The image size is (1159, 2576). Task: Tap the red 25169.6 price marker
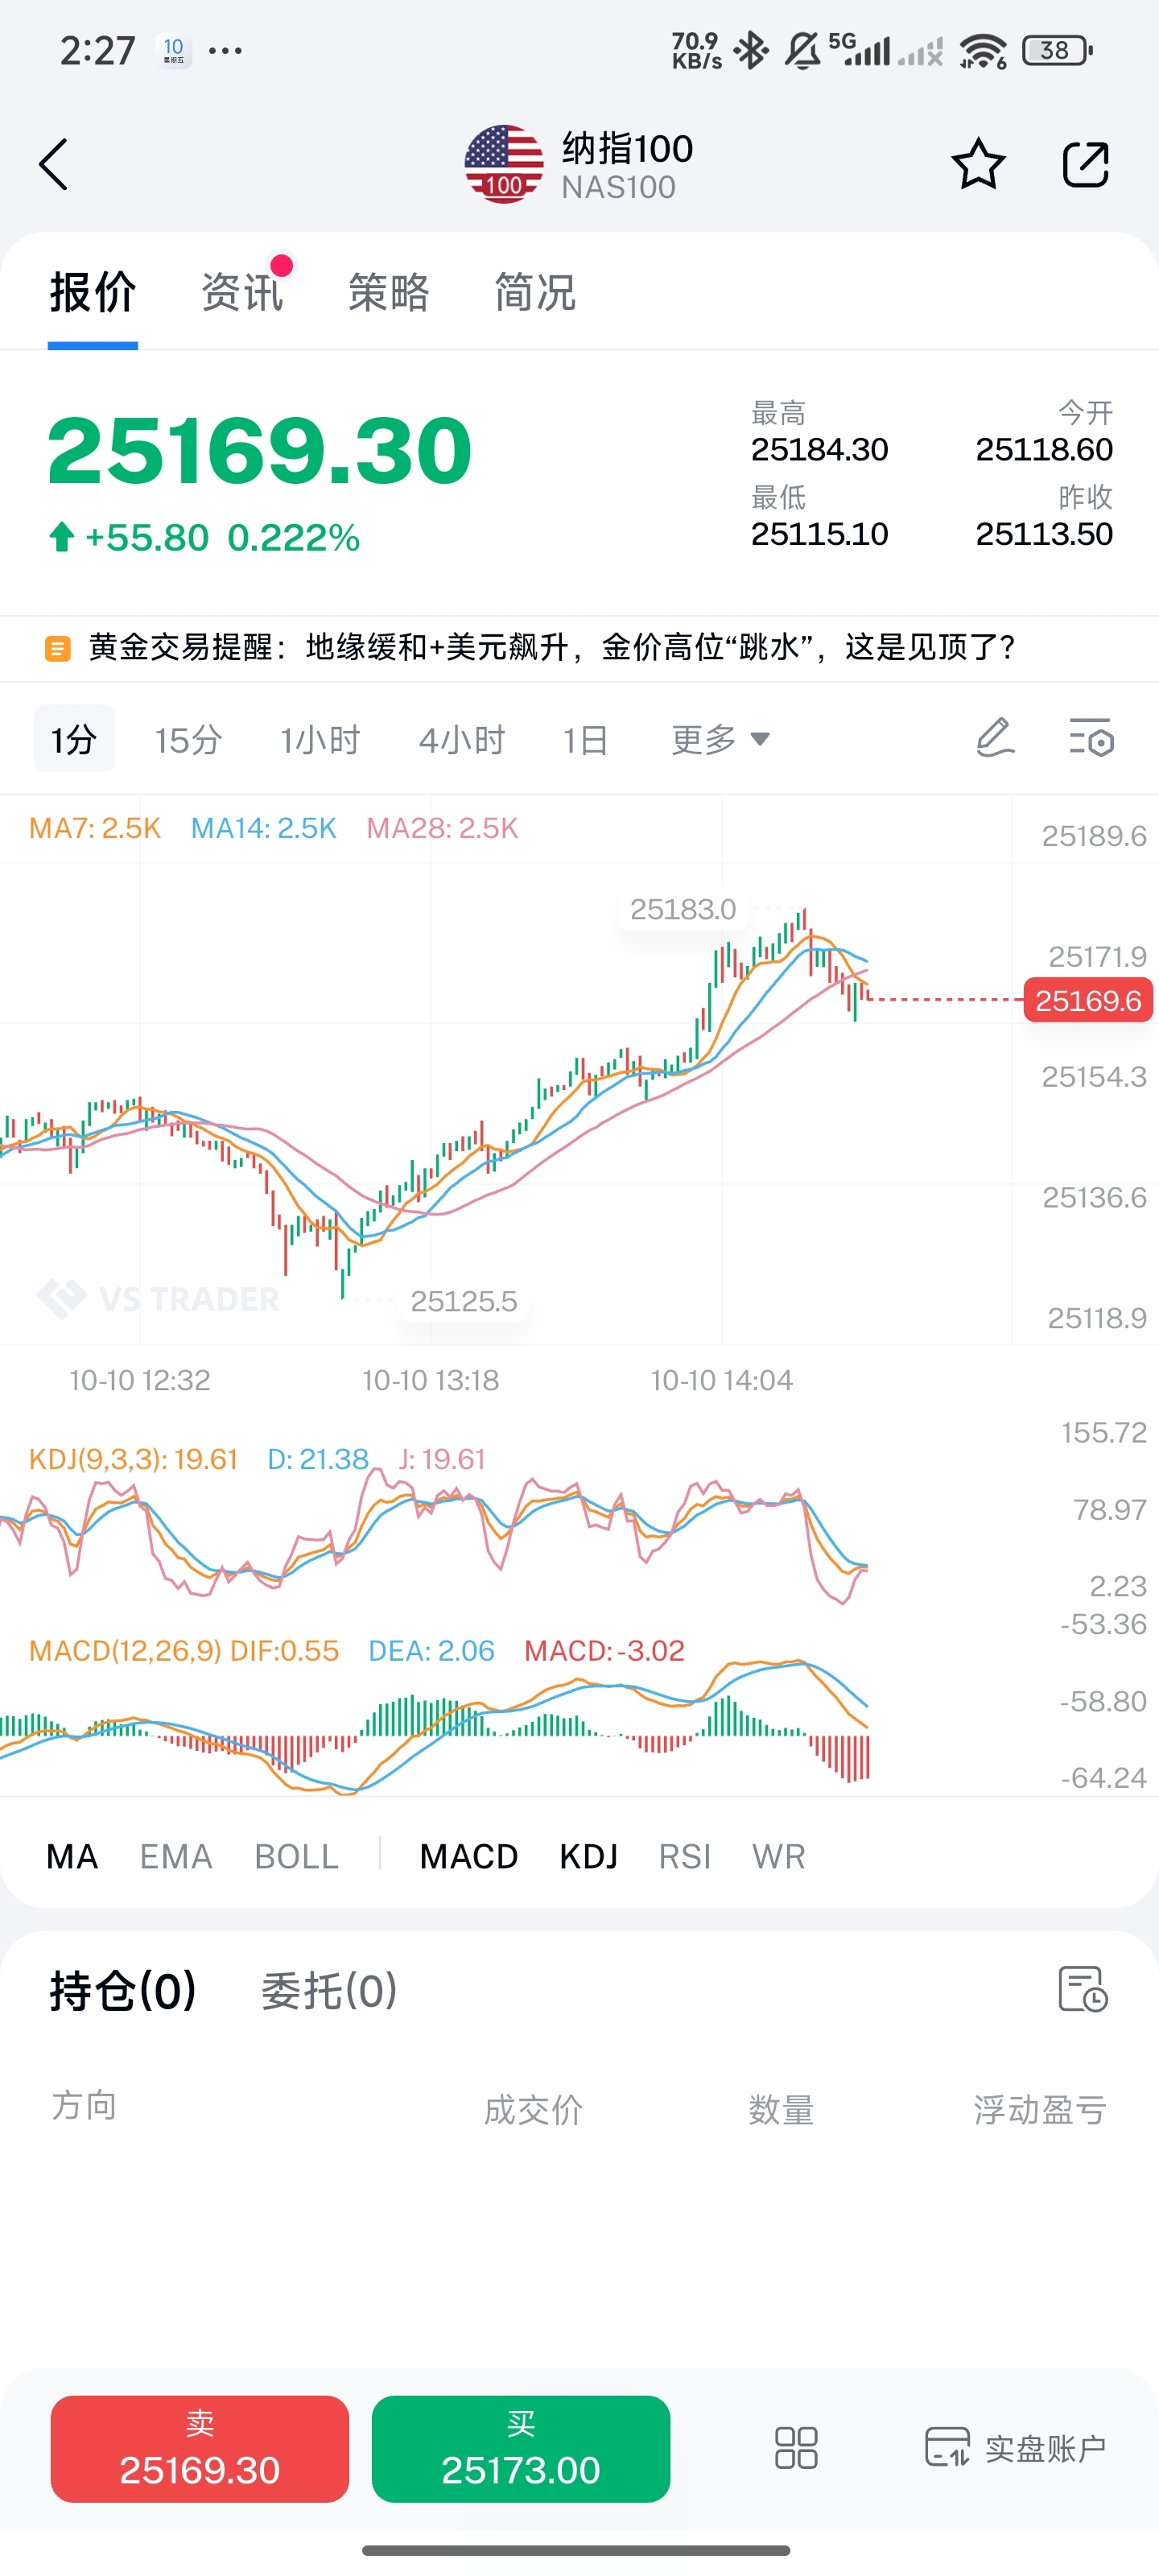(1088, 1000)
